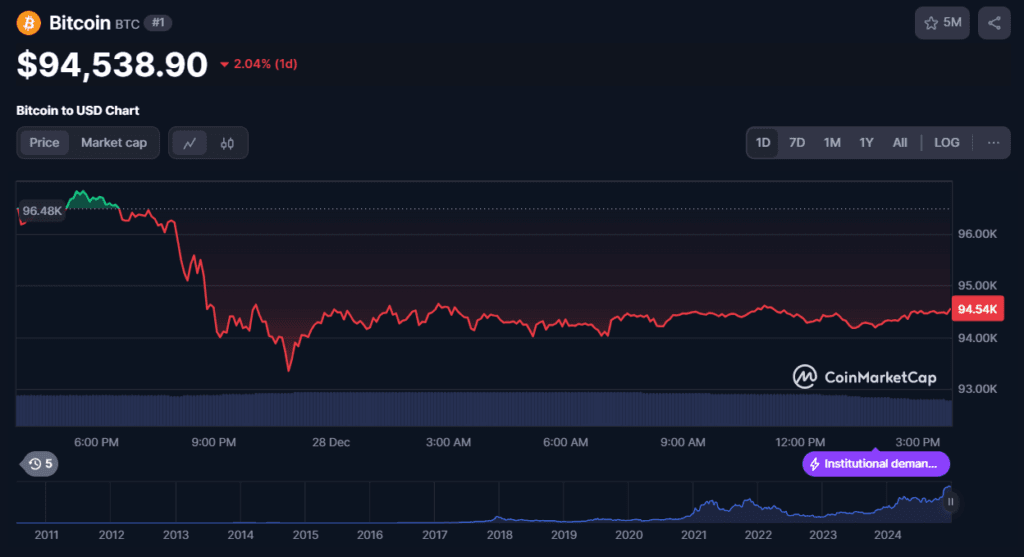
Task: Add Bitcoin to watchlist via star button
Action: (x=942, y=23)
